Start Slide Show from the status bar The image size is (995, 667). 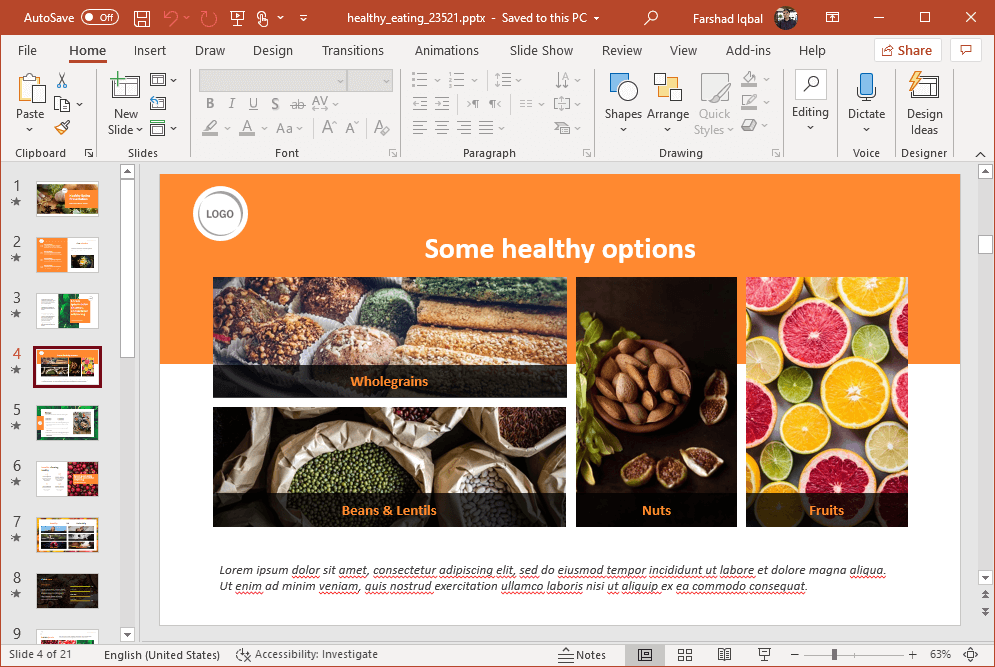(x=763, y=655)
